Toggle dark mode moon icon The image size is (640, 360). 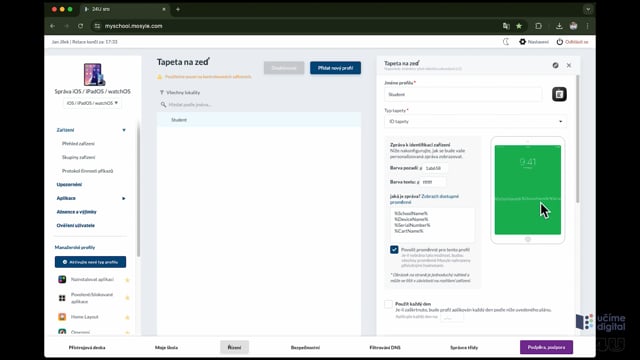click(506, 42)
